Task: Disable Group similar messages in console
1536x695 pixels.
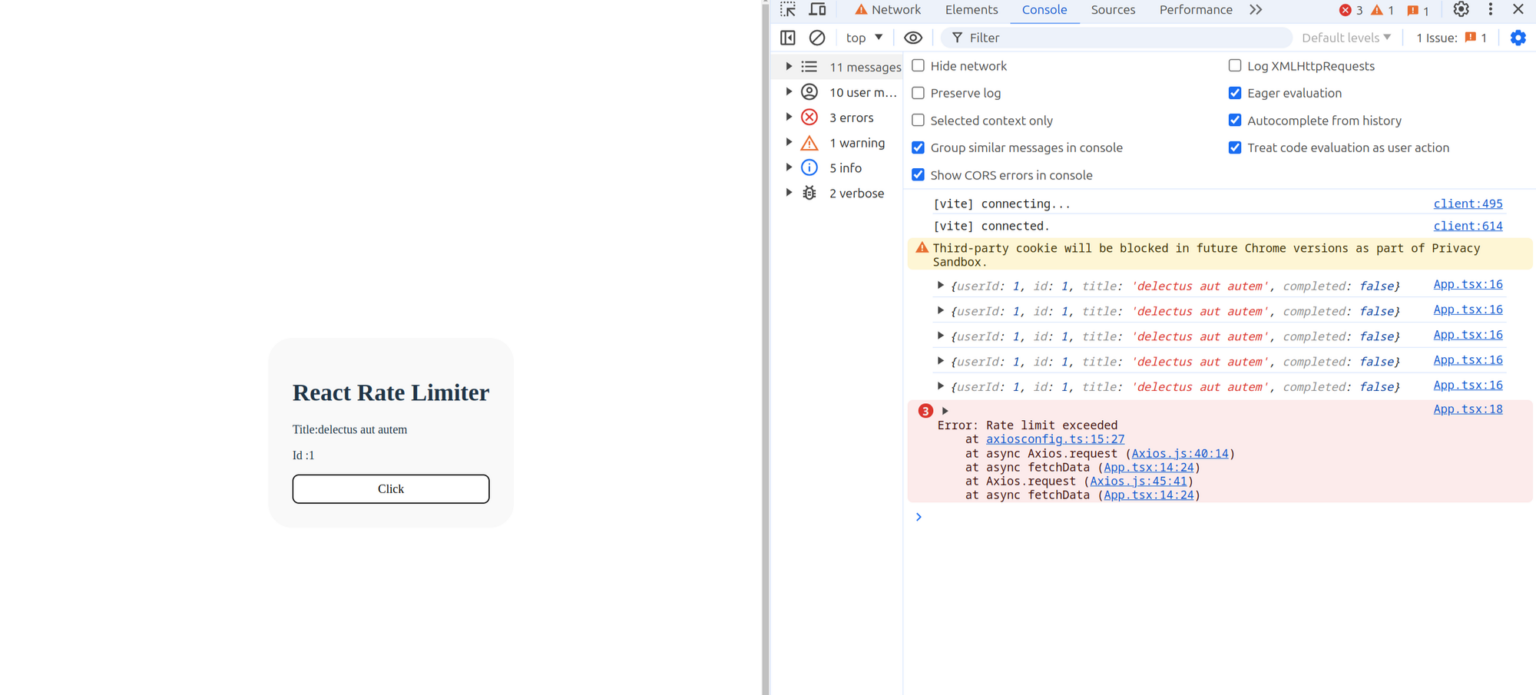Action: click(x=918, y=147)
